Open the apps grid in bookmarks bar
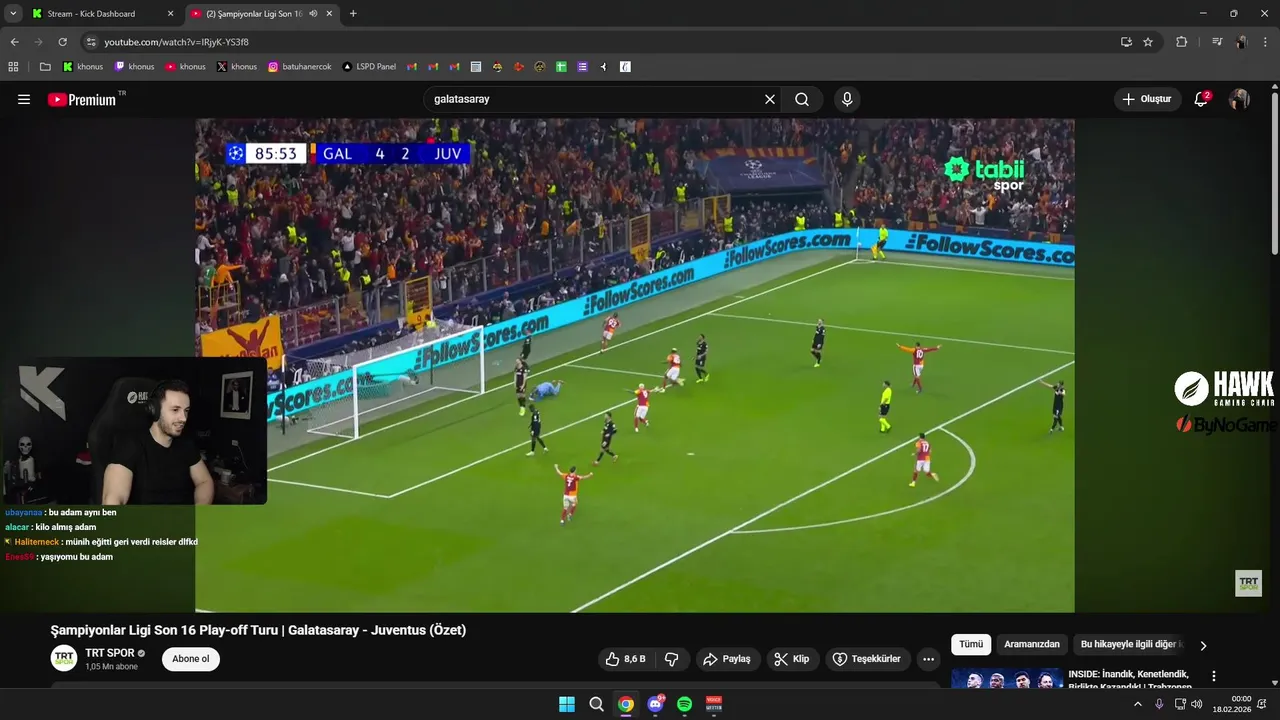Screen dimensions: 1280x720 point(13,67)
